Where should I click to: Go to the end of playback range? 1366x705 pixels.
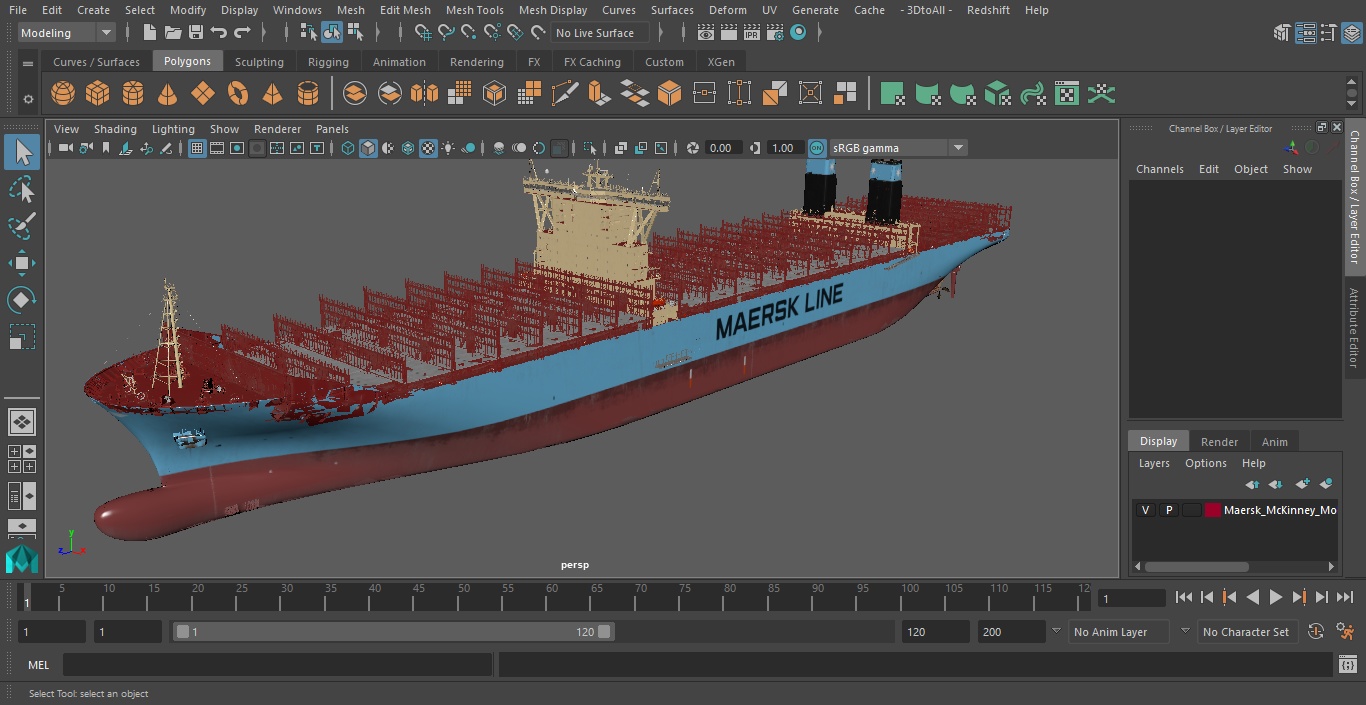pyautogui.click(x=1345, y=597)
